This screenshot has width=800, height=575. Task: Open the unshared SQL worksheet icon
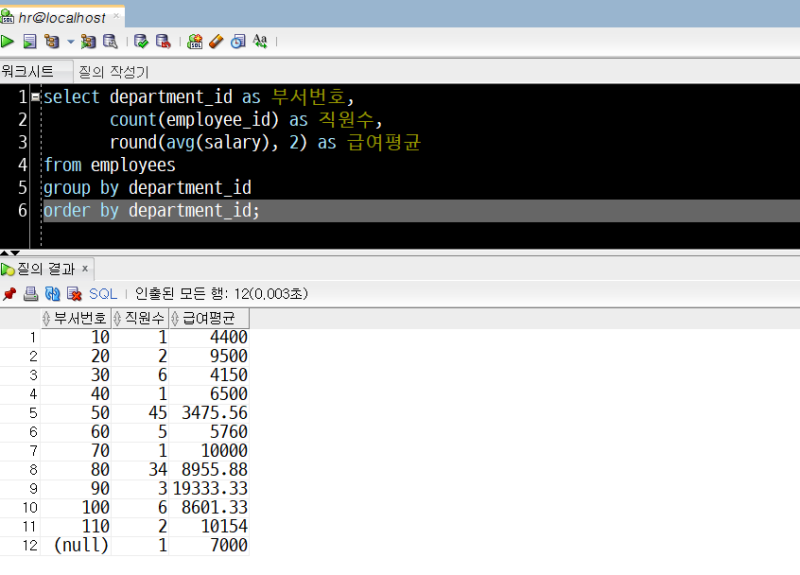[x=195, y=41]
